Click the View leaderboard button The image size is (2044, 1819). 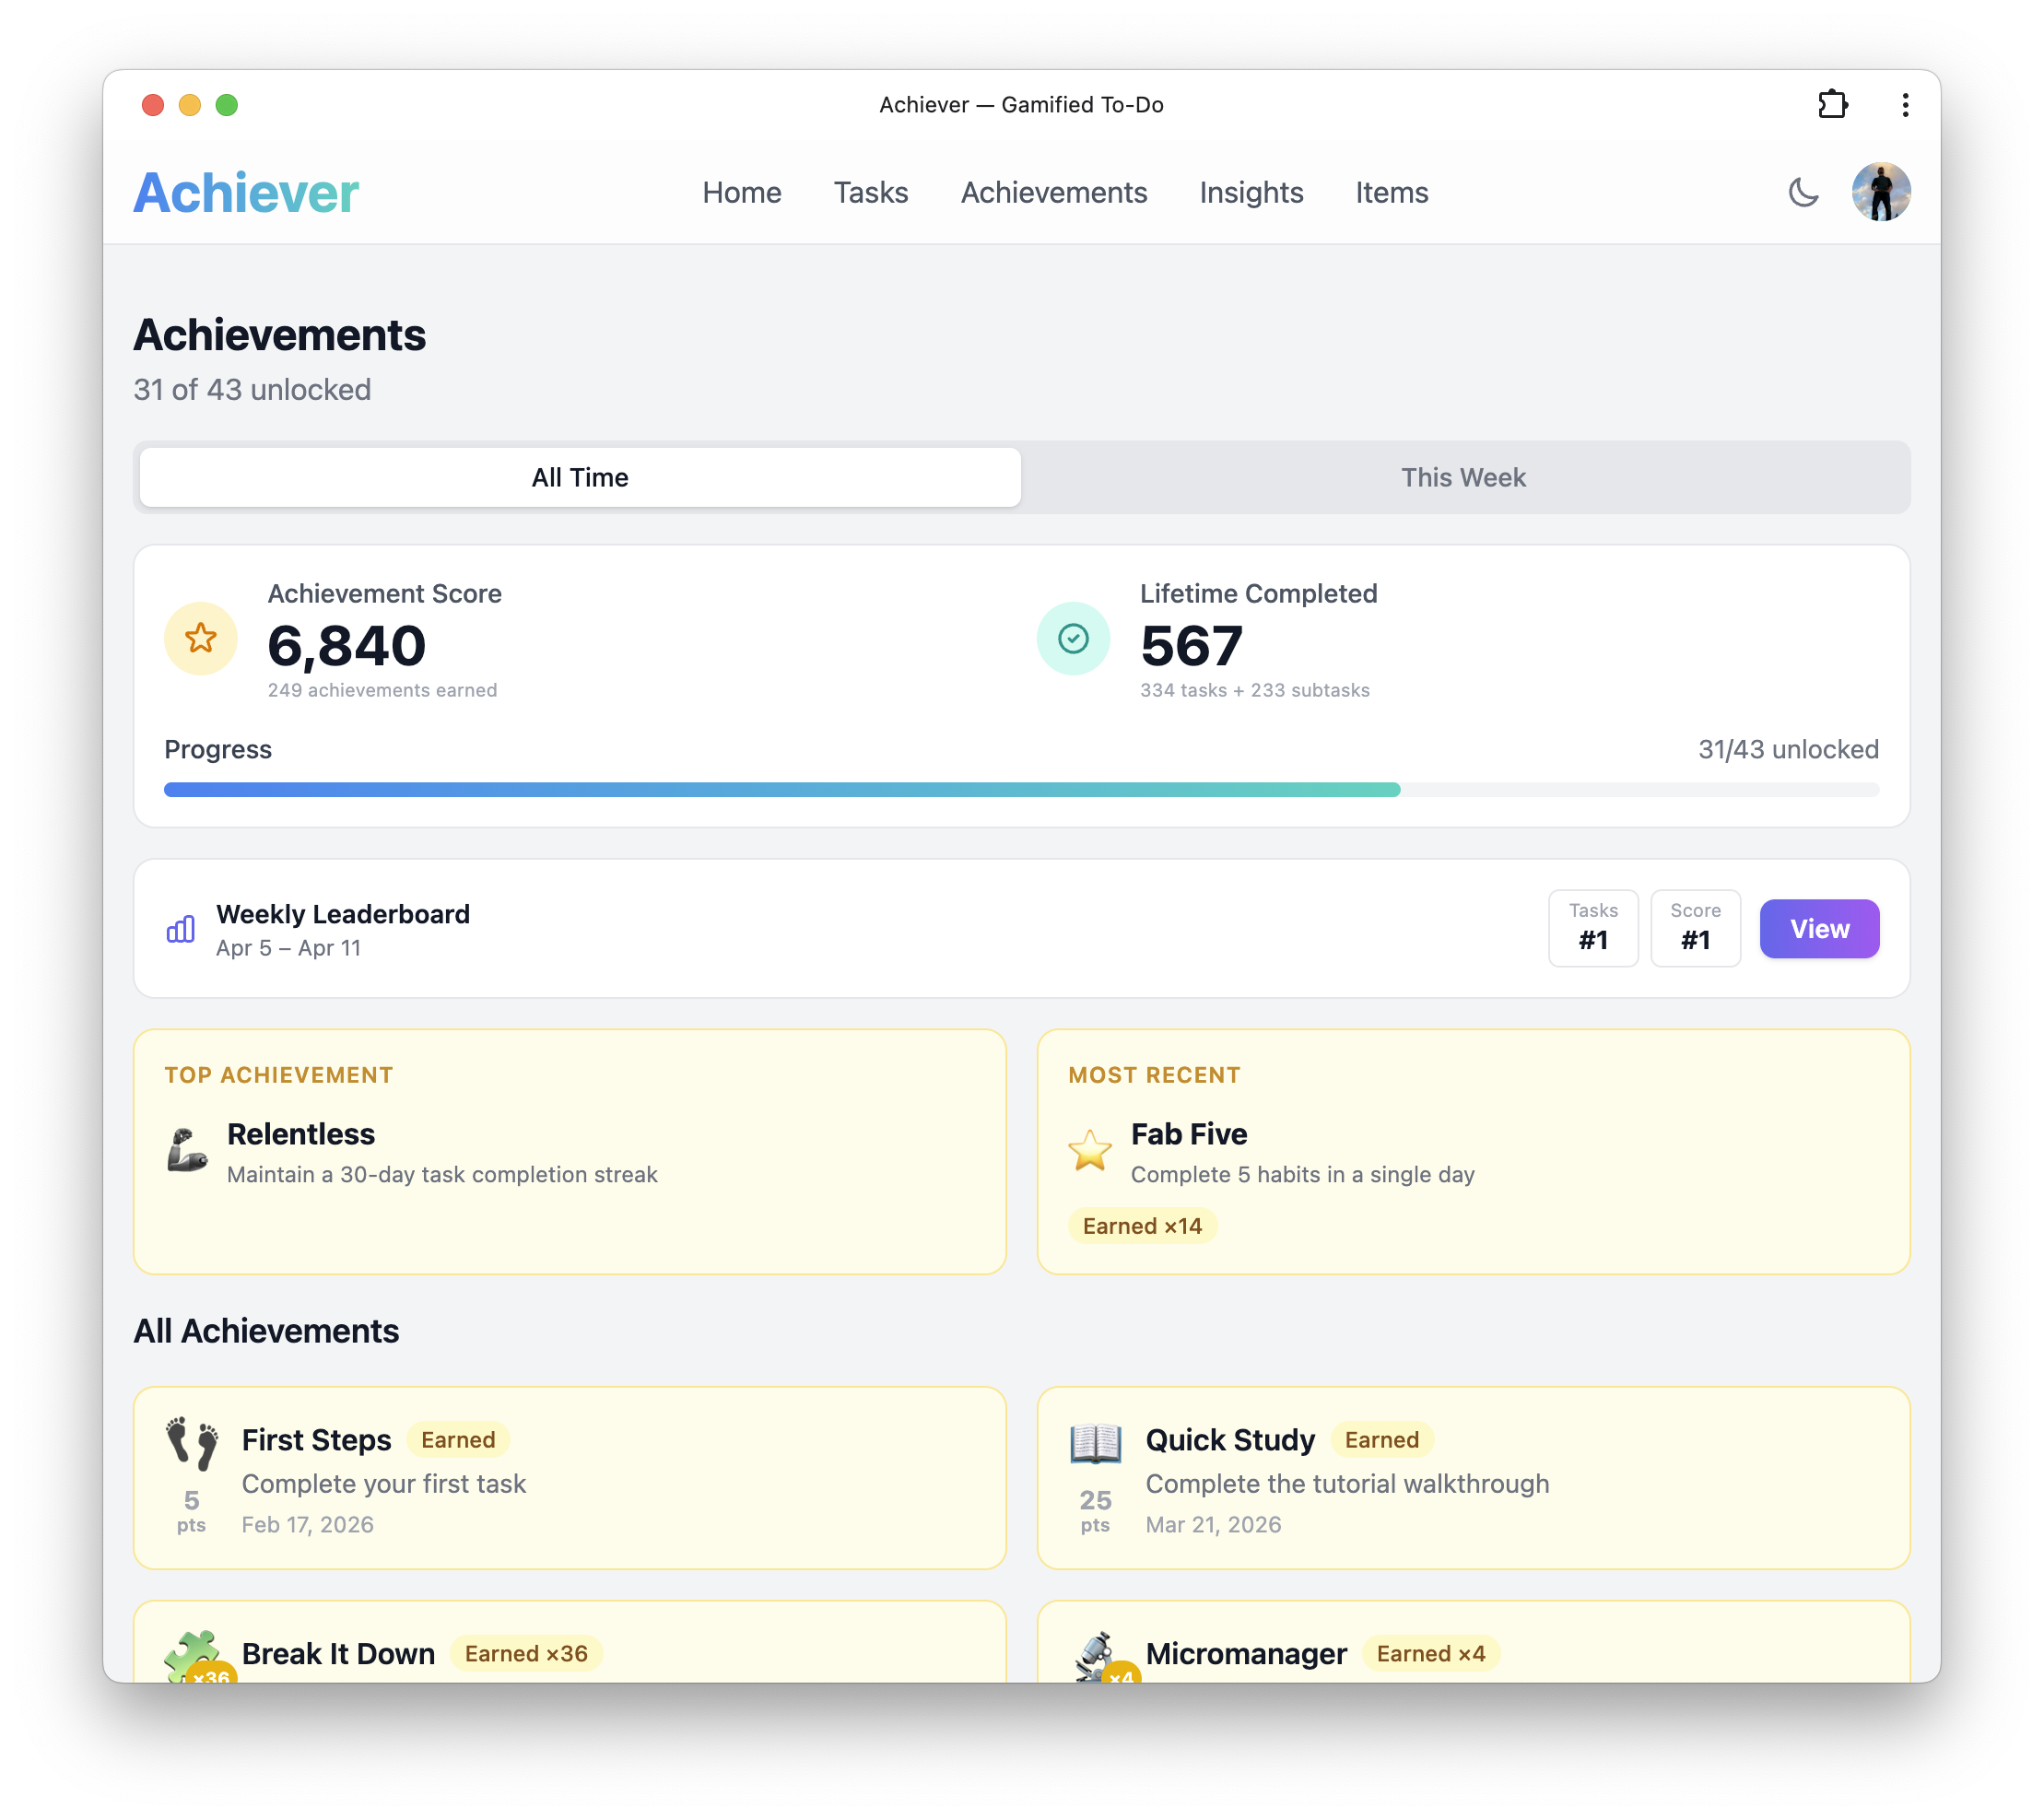coord(1819,928)
